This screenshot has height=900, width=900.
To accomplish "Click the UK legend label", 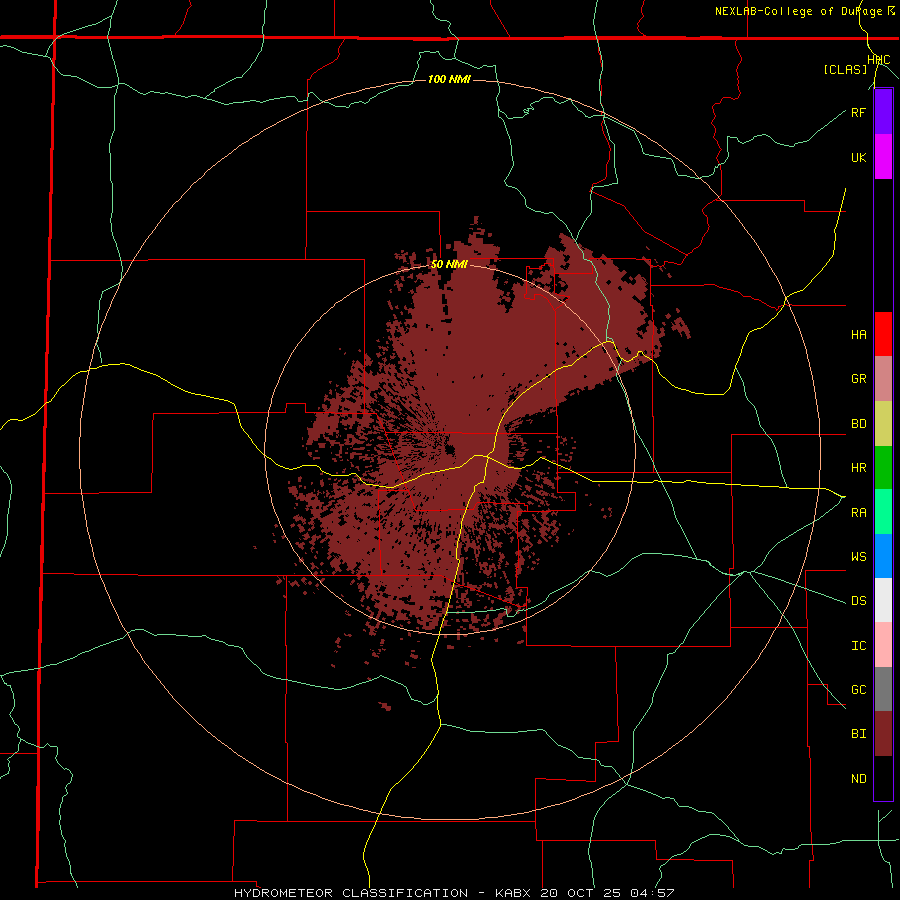I will [x=858, y=157].
